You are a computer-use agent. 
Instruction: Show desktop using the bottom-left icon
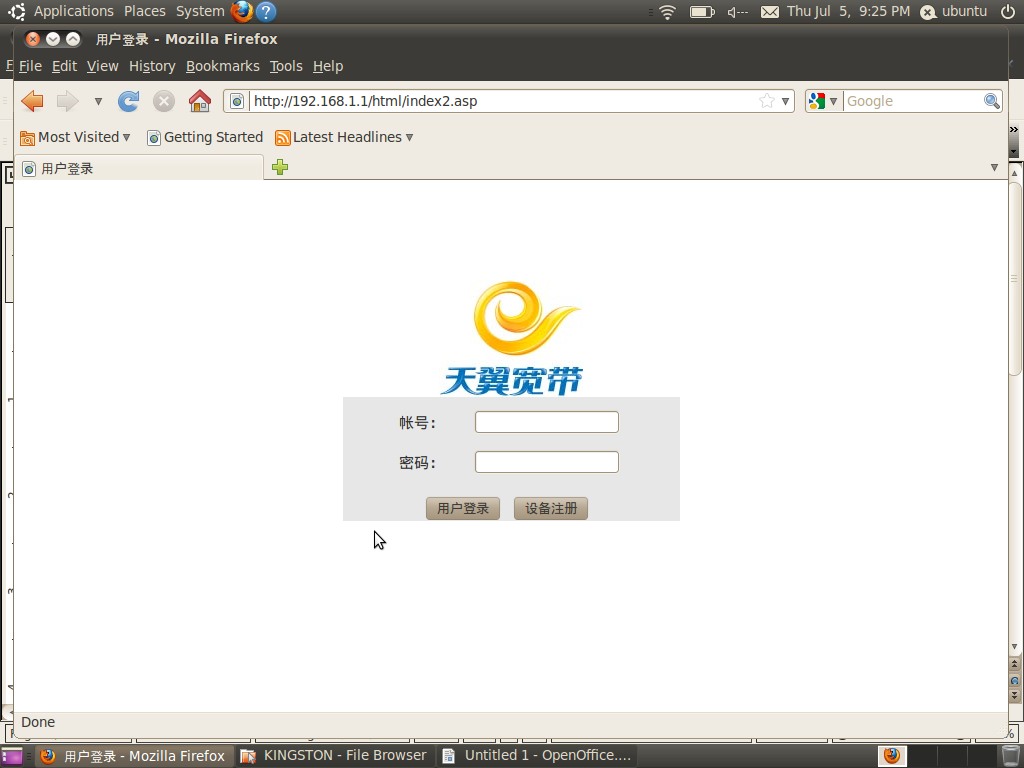click(x=12, y=756)
